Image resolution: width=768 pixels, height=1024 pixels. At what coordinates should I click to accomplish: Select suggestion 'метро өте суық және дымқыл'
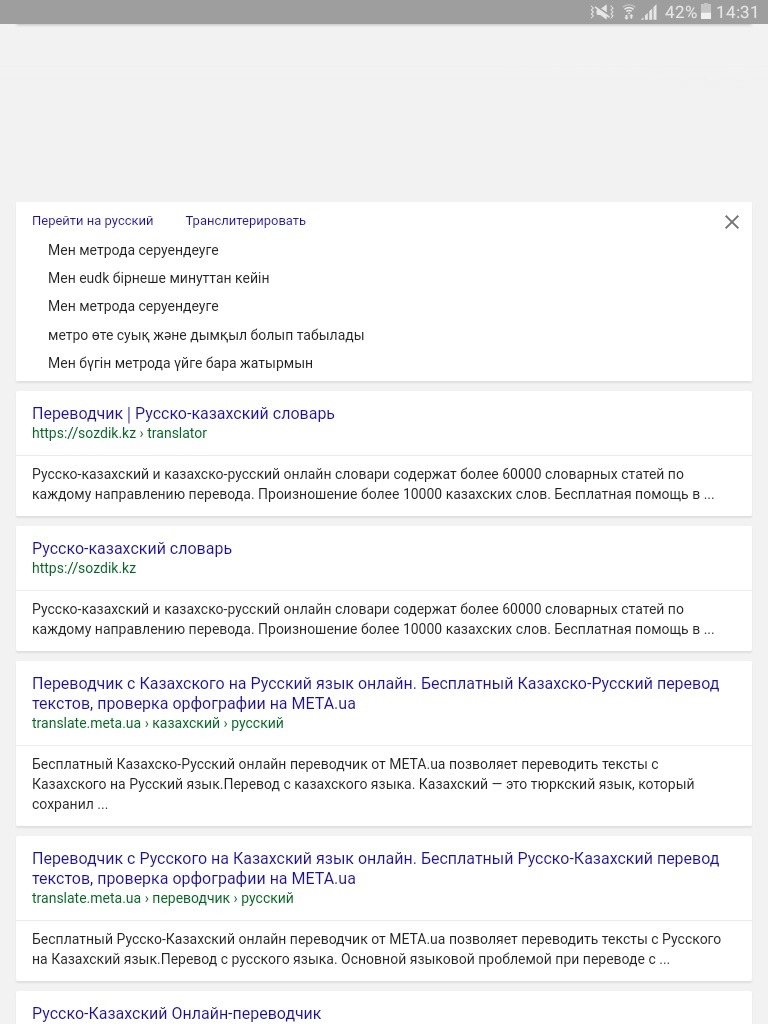[x=206, y=335]
